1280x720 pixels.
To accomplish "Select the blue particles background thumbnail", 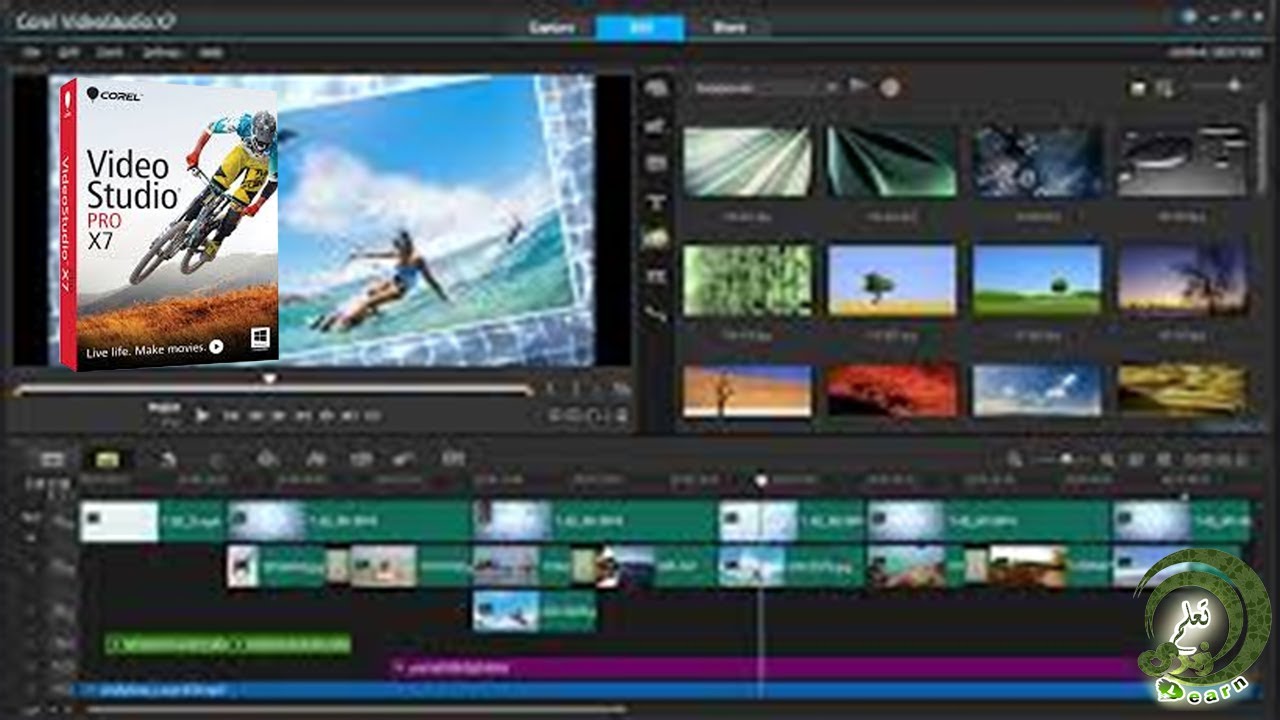I will pyautogui.click(x=1037, y=161).
